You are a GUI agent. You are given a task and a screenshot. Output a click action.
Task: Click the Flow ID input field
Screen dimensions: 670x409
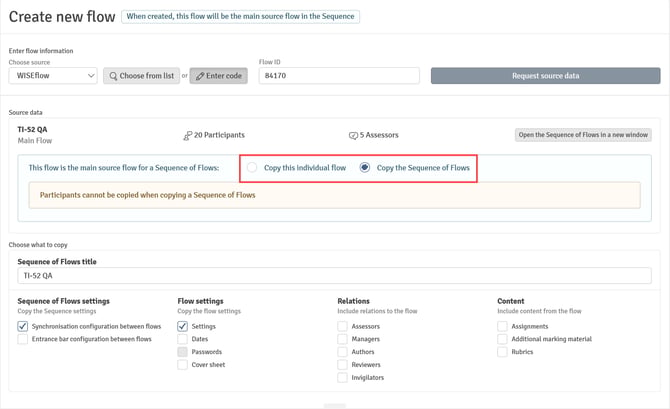point(339,76)
